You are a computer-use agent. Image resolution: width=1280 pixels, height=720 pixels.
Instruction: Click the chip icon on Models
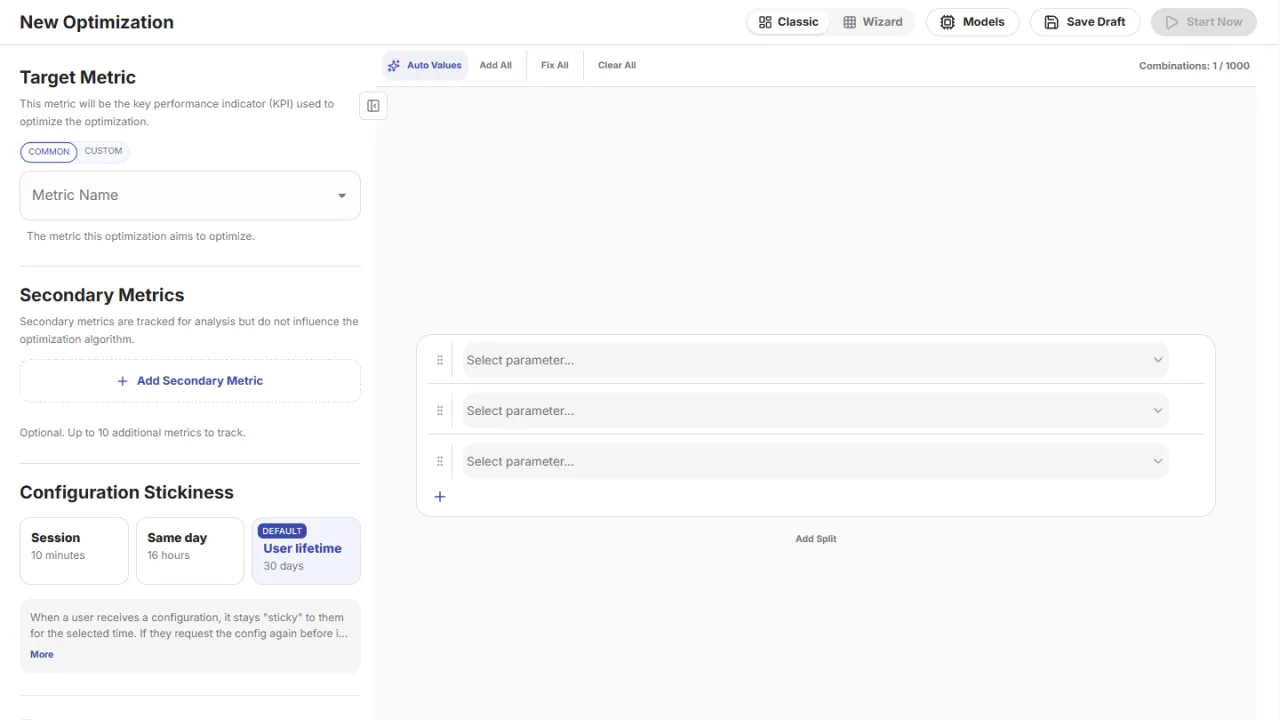tap(948, 22)
